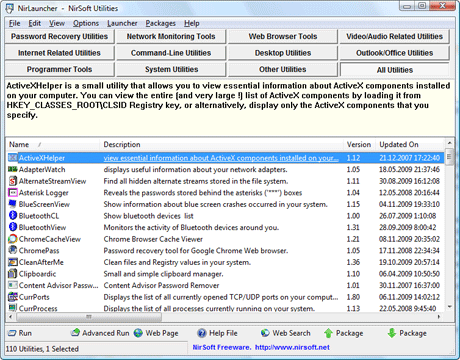The height and width of the screenshot is (360, 460).
Task: Open the utility's Web Page
Action: click(x=156, y=333)
